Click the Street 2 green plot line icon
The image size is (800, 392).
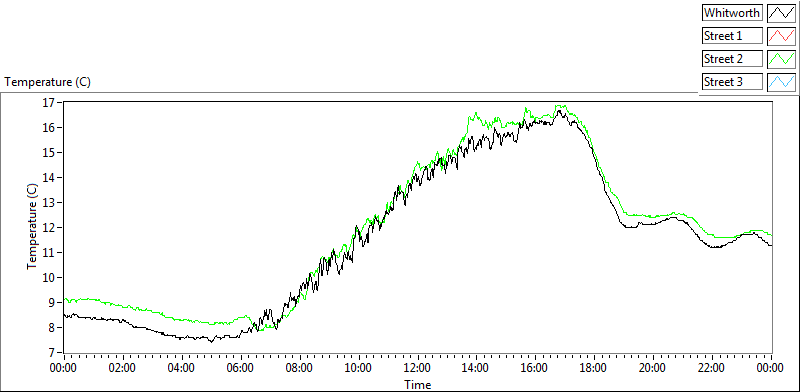781,59
